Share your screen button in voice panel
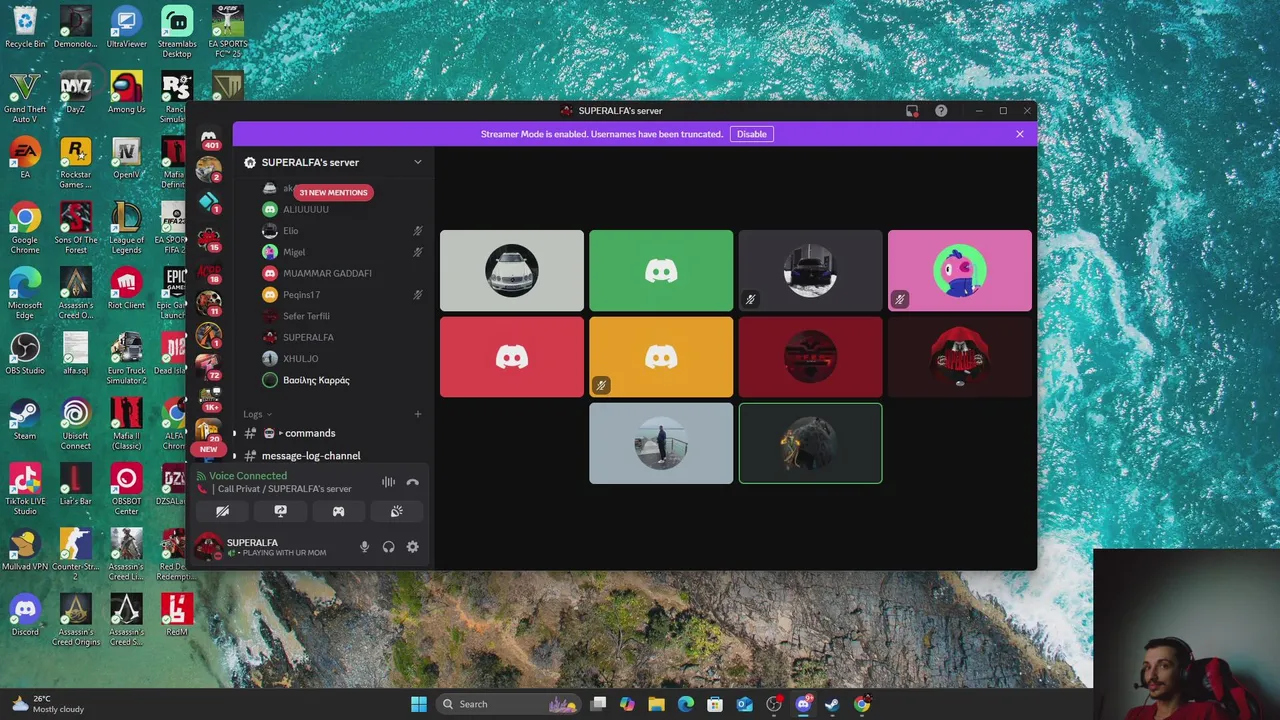This screenshot has height=720, width=1280. 280,511
